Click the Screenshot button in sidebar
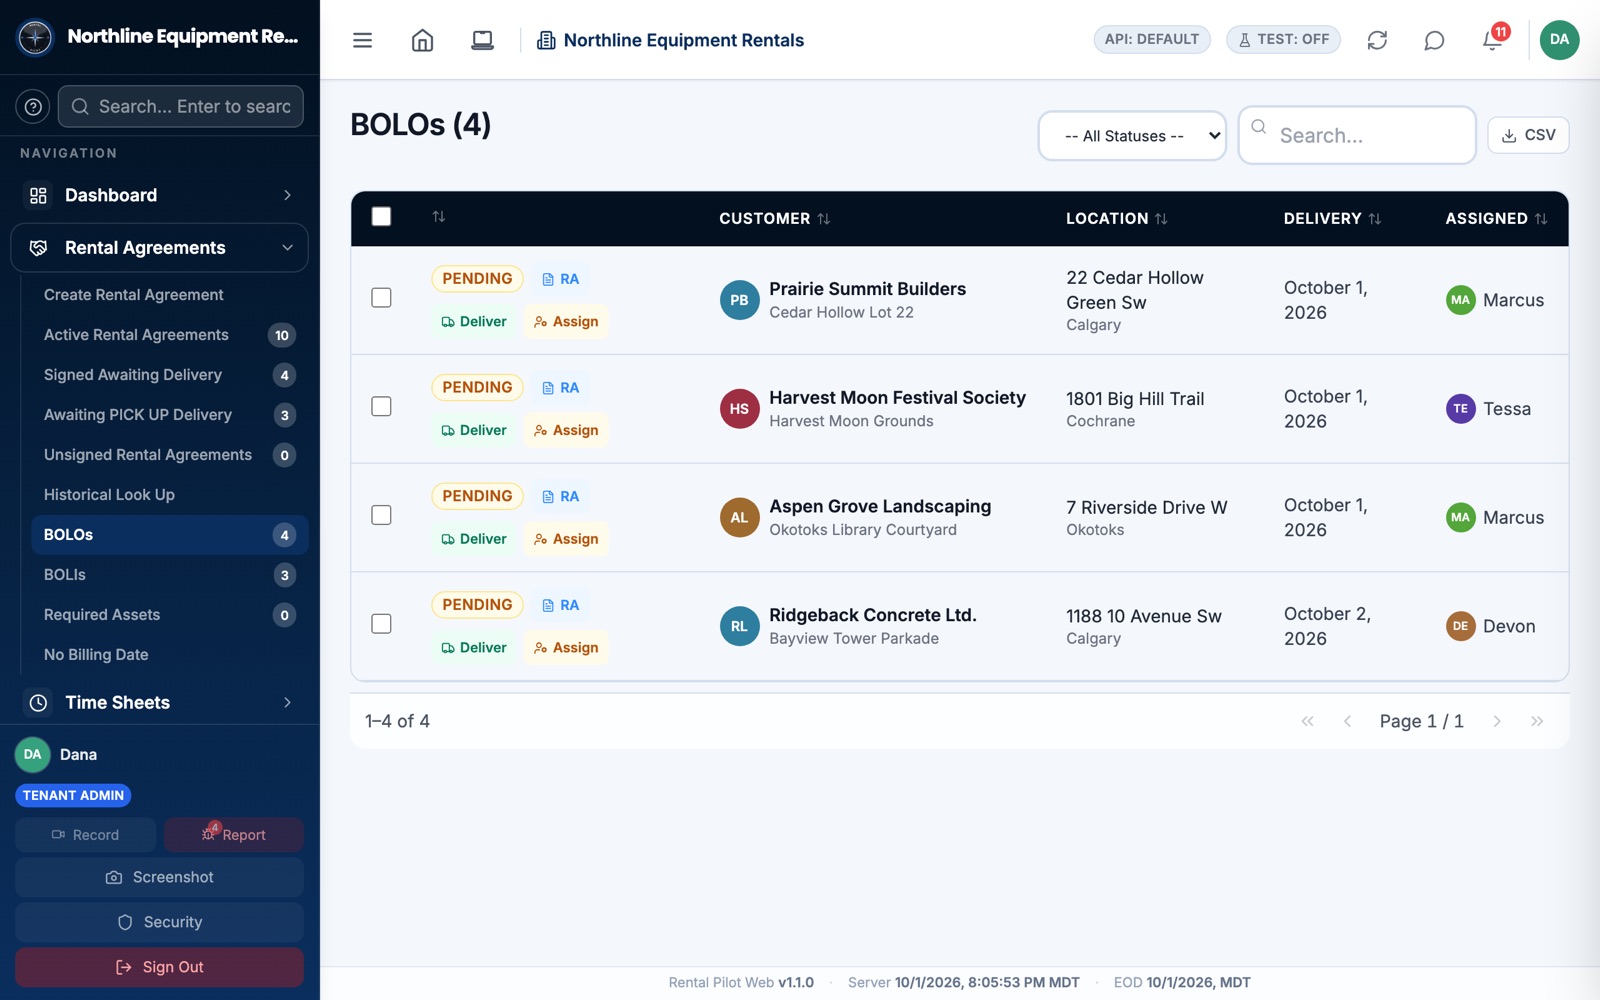The width and height of the screenshot is (1600, 1000). [159, 877]
